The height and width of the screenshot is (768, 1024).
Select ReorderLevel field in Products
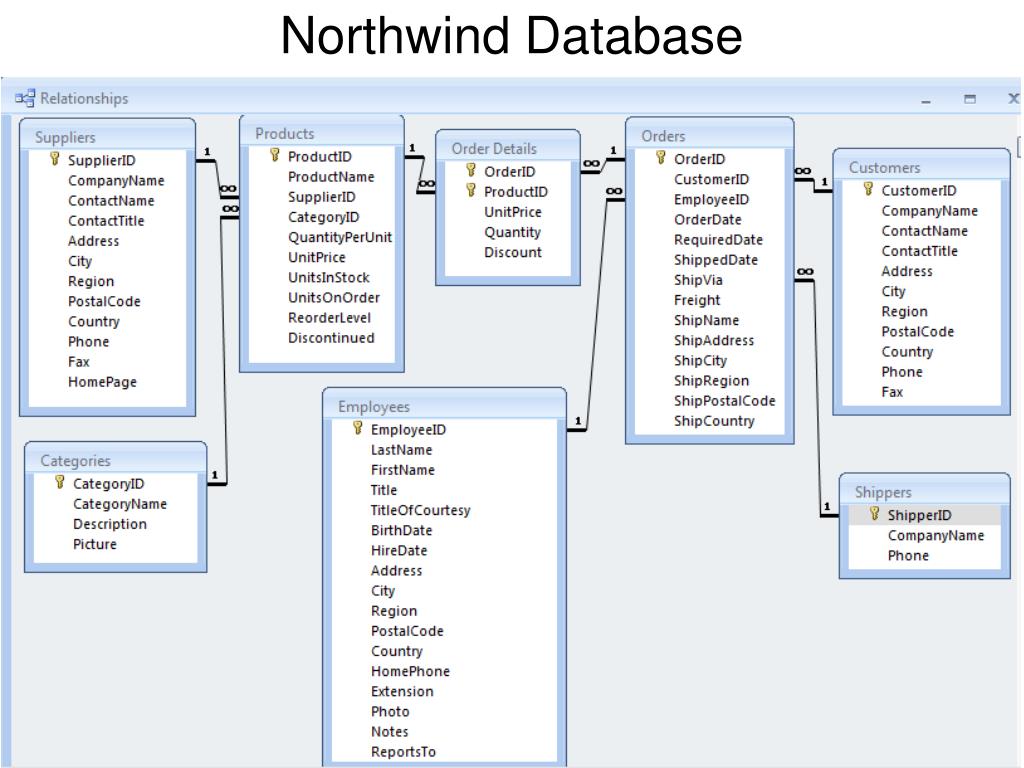(x=329, y=318)
